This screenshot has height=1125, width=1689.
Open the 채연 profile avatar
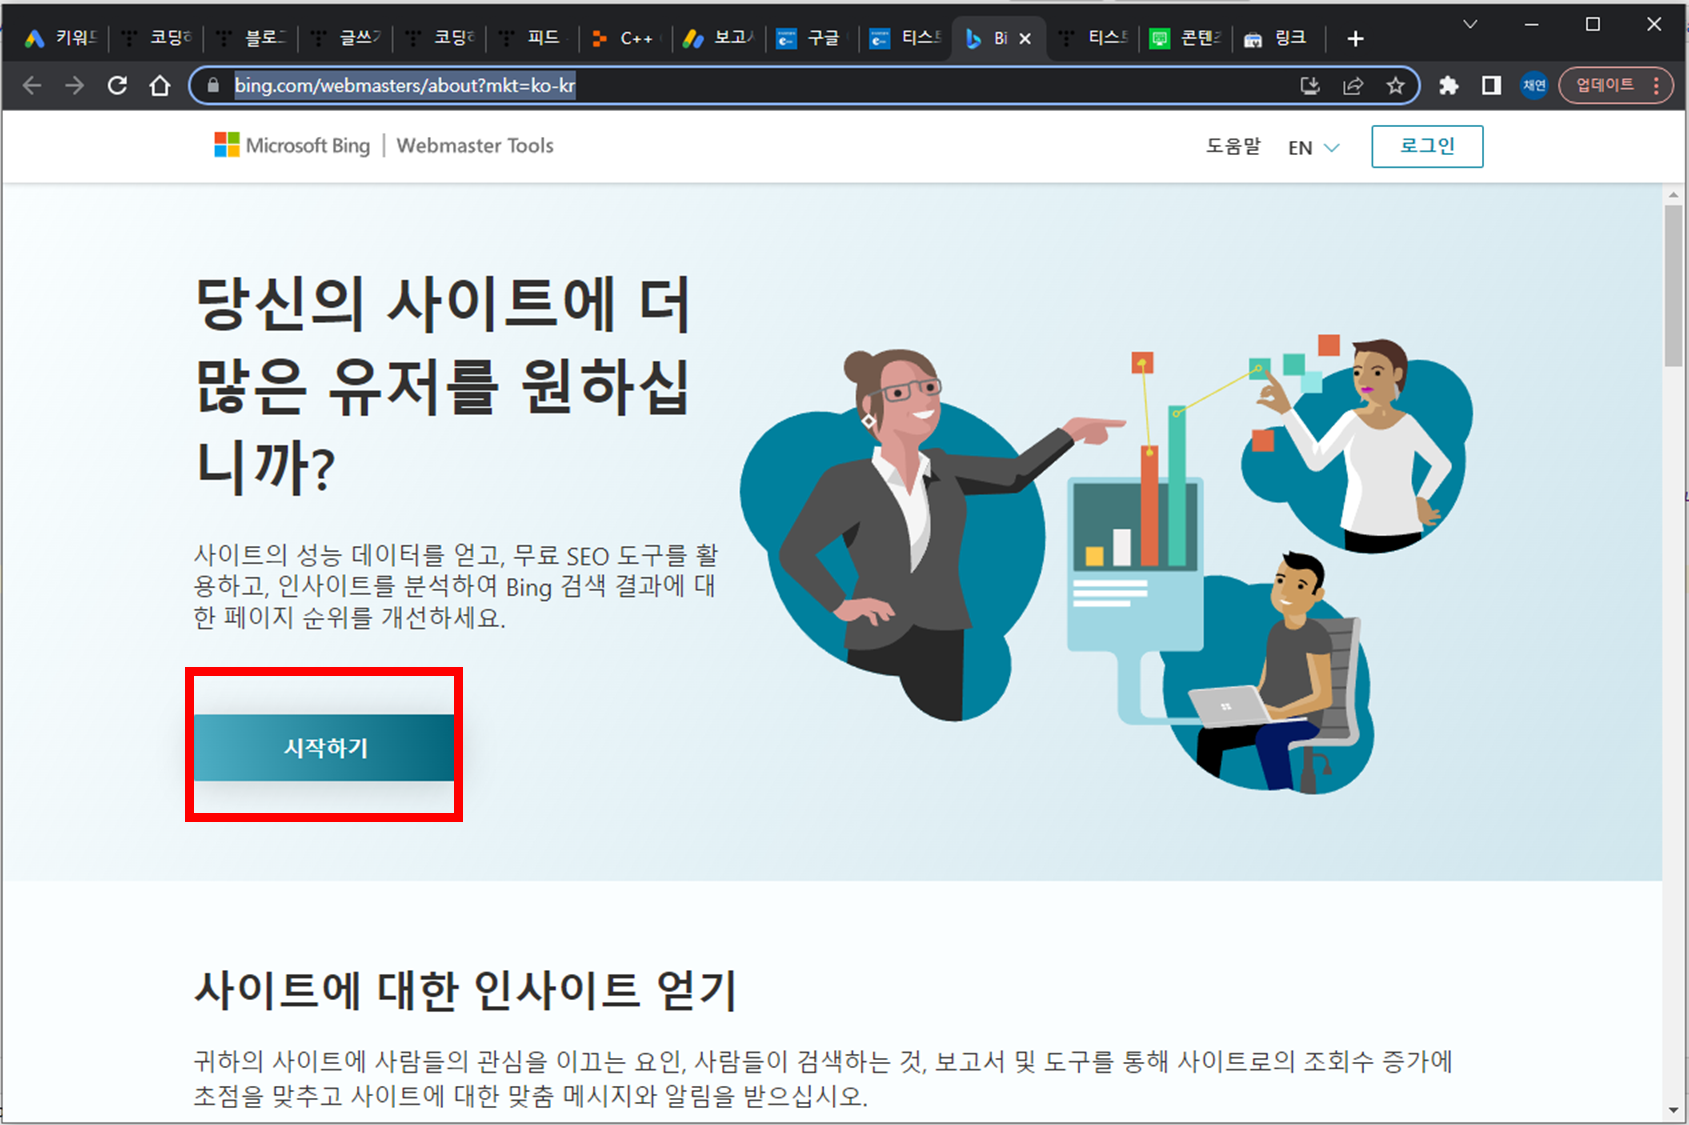1534,86
